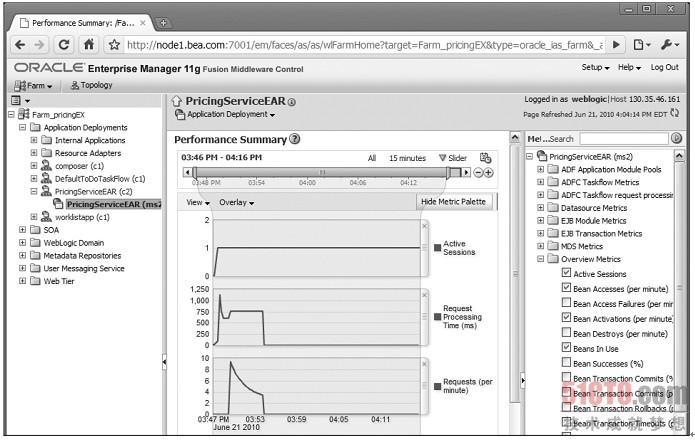
Task: Select the All time range link
Action: [371, 158]
